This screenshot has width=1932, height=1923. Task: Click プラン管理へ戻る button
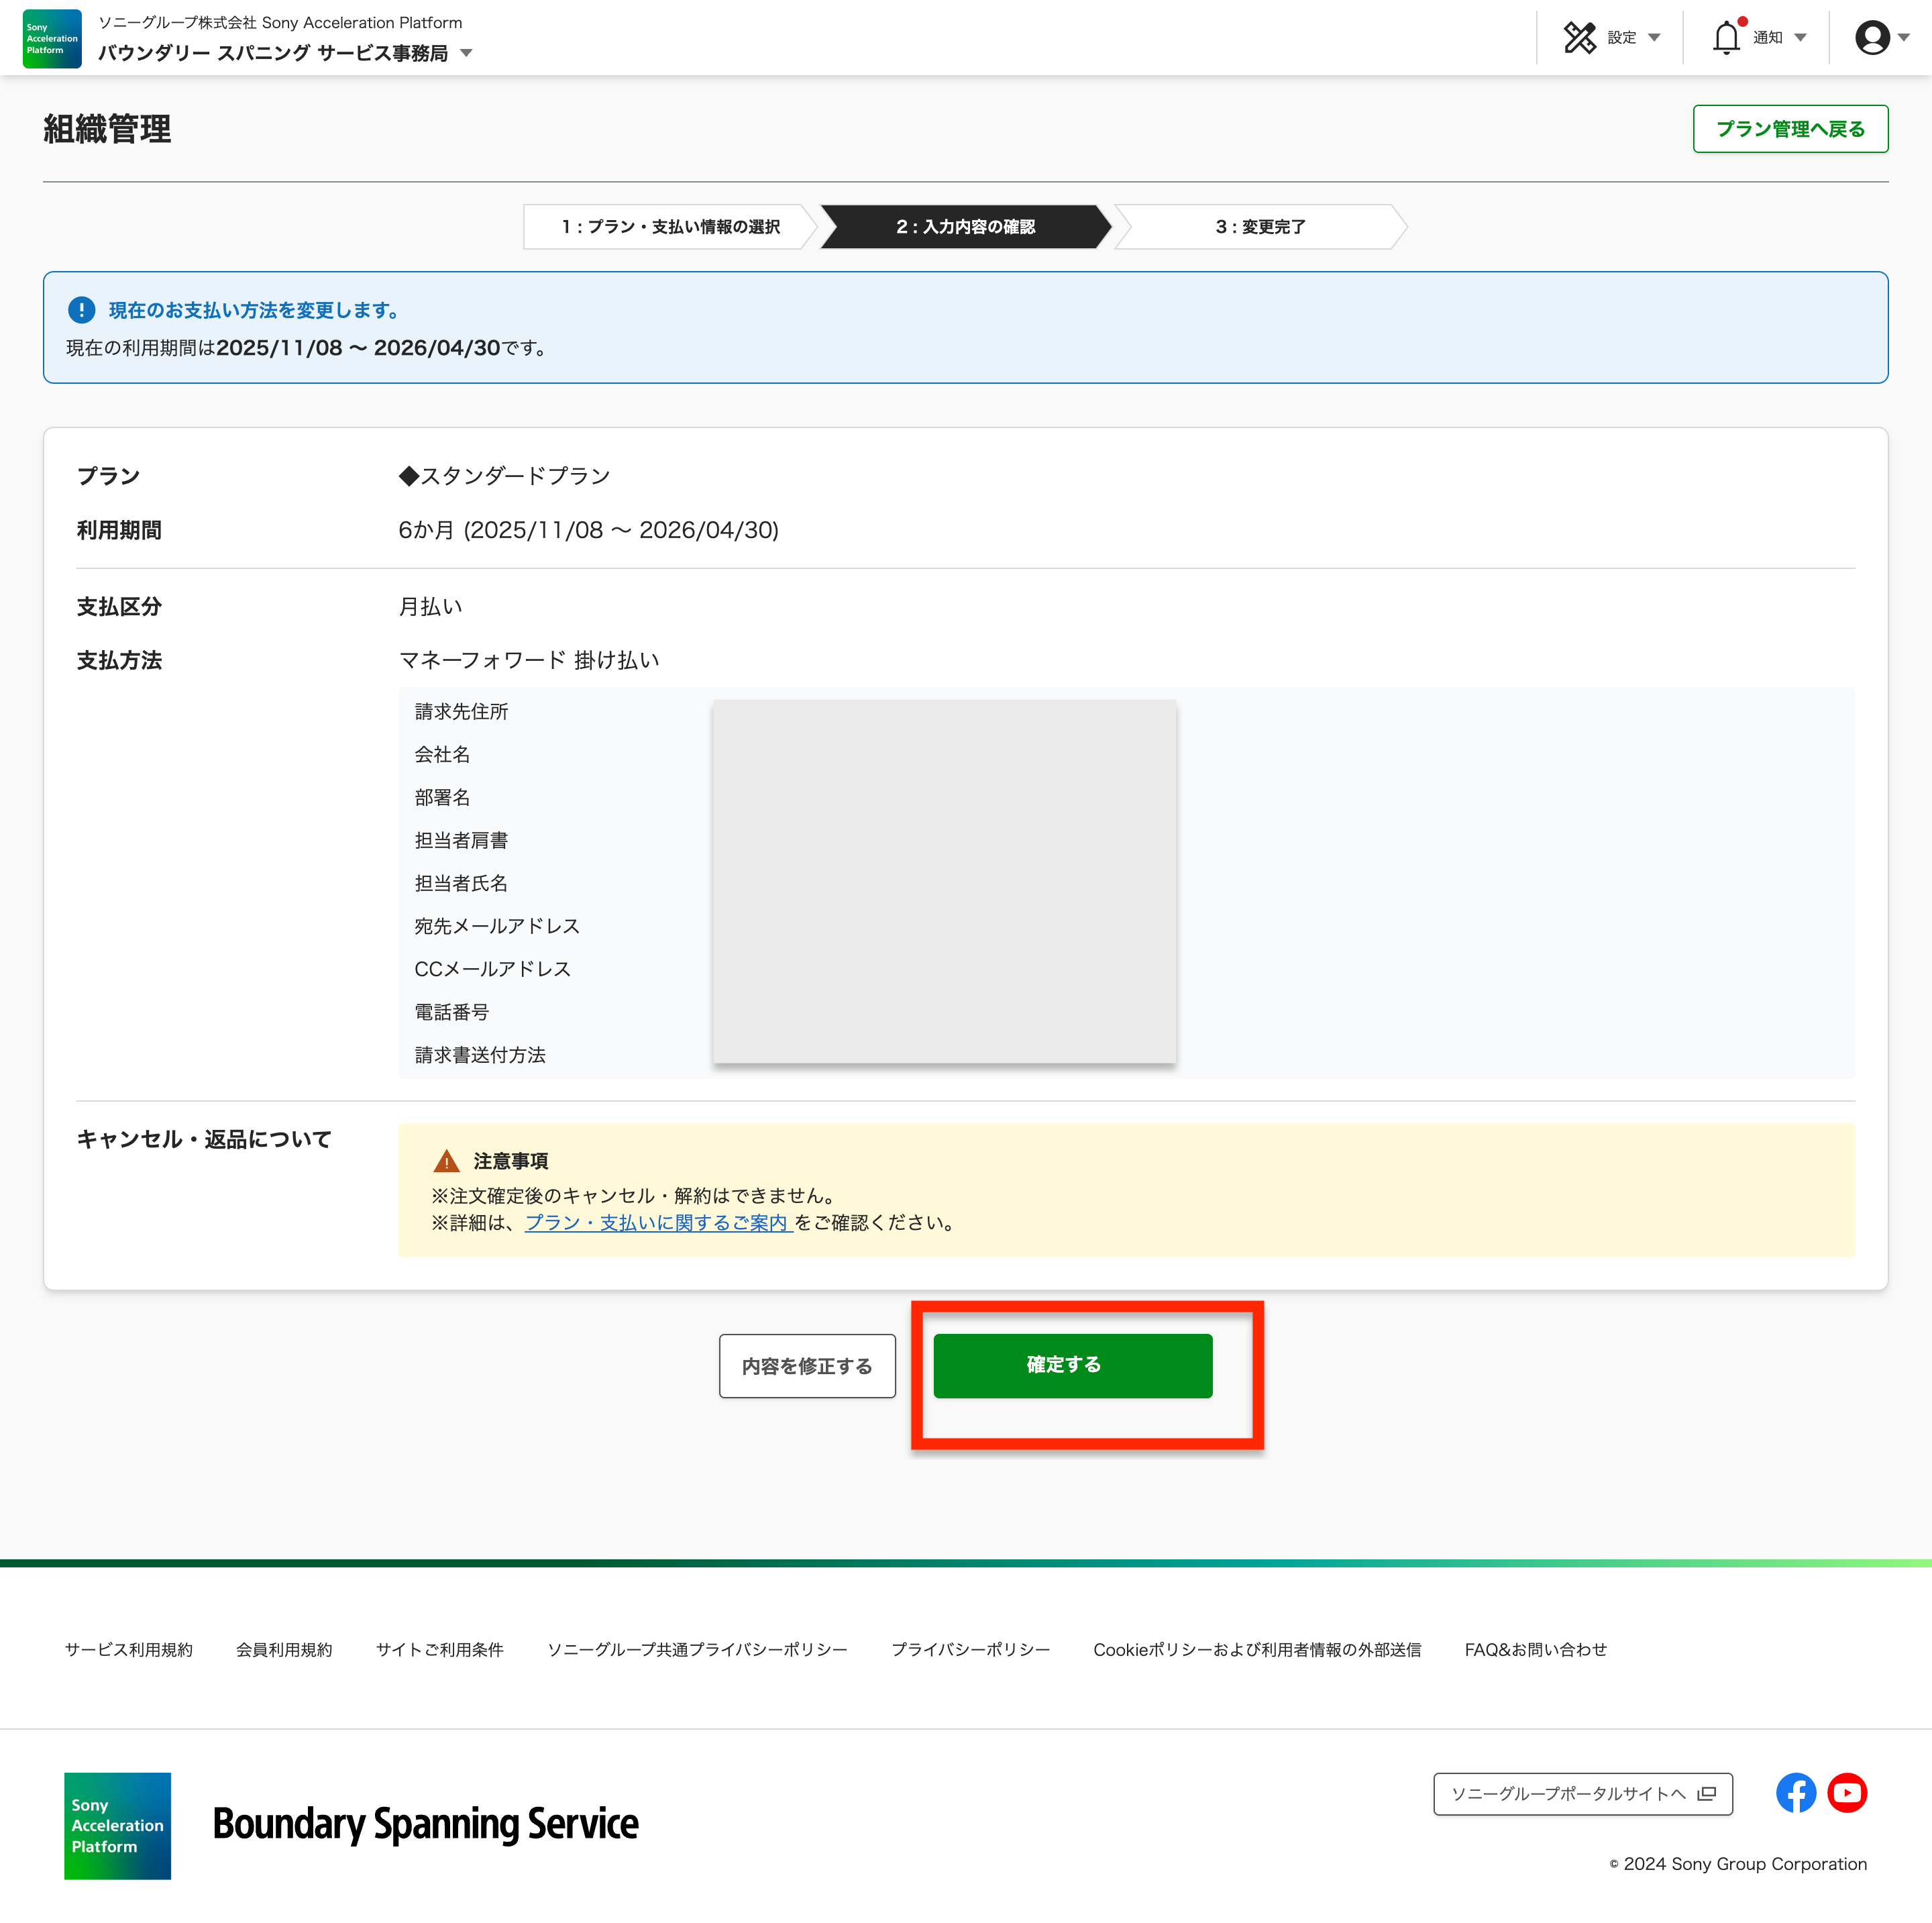tap(1790, 129)
